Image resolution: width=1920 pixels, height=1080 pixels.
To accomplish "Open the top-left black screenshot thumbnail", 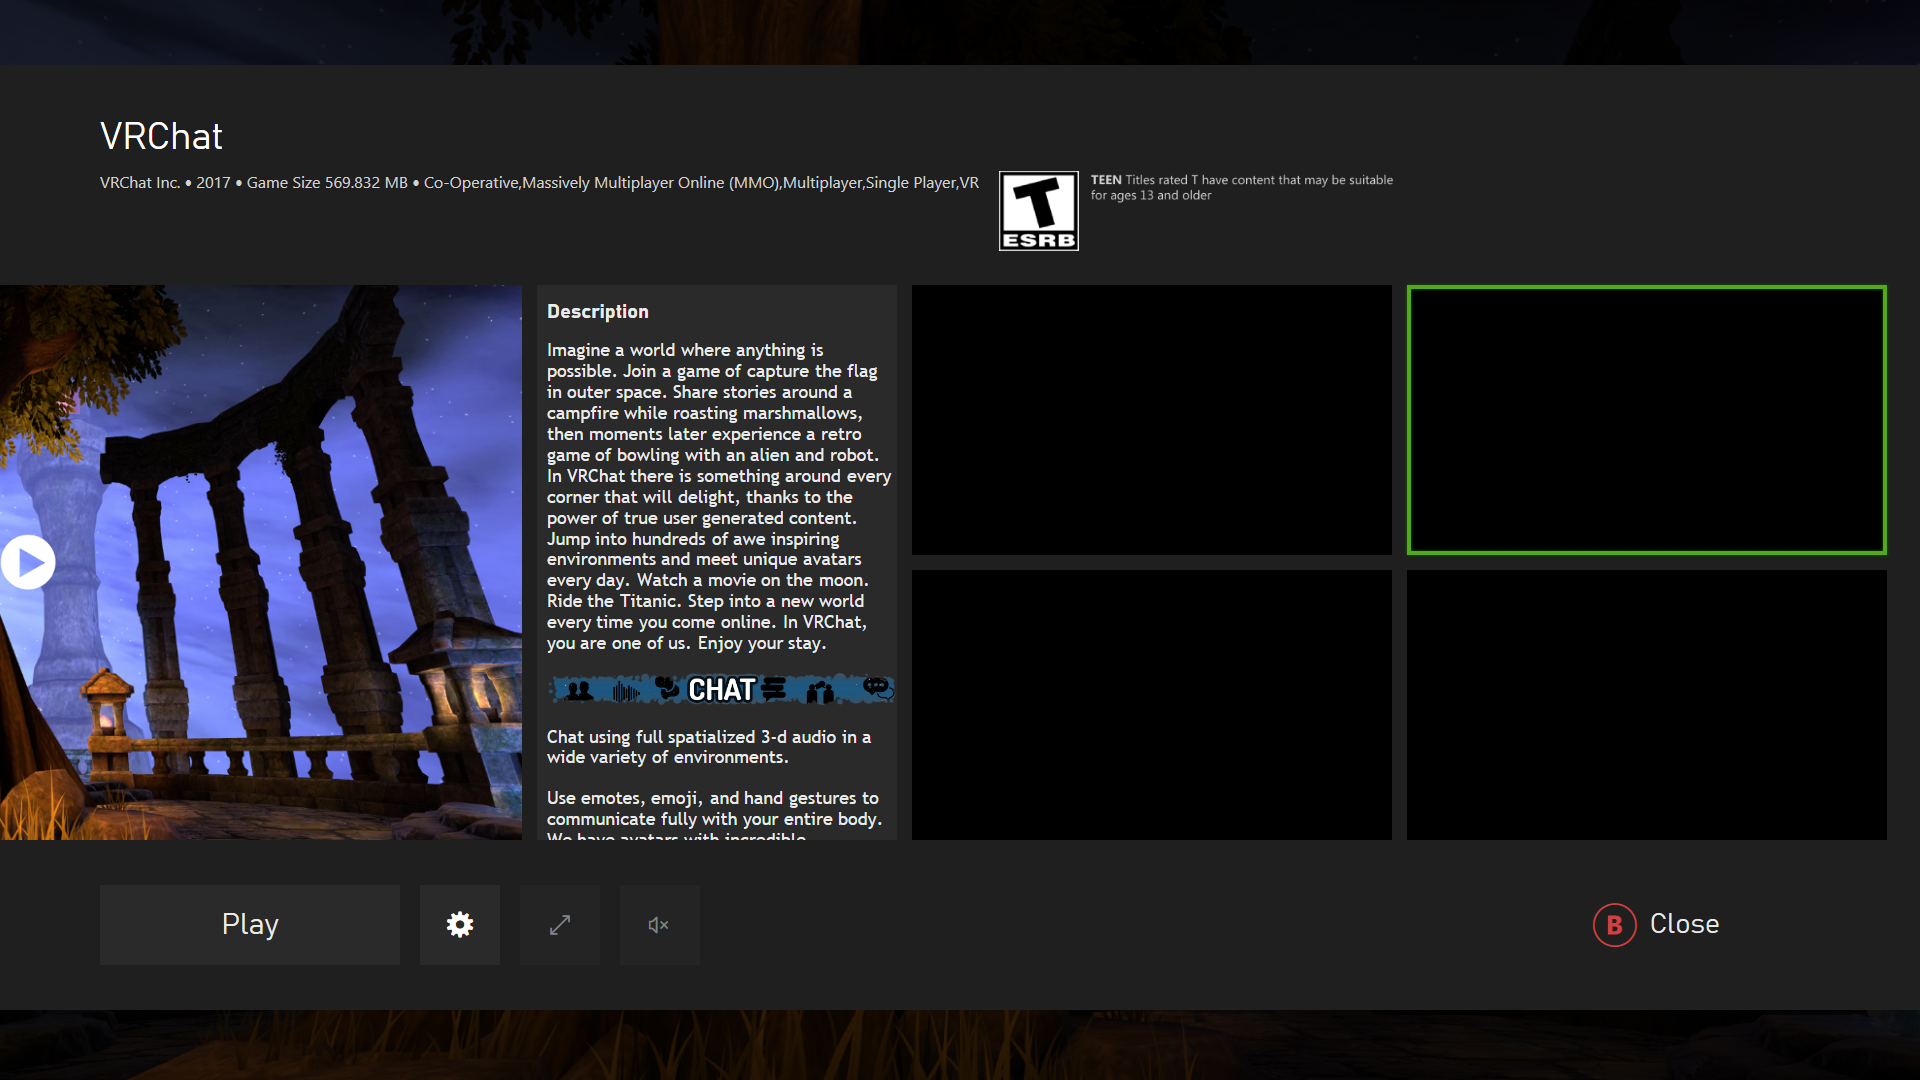I will point(1151,420).
